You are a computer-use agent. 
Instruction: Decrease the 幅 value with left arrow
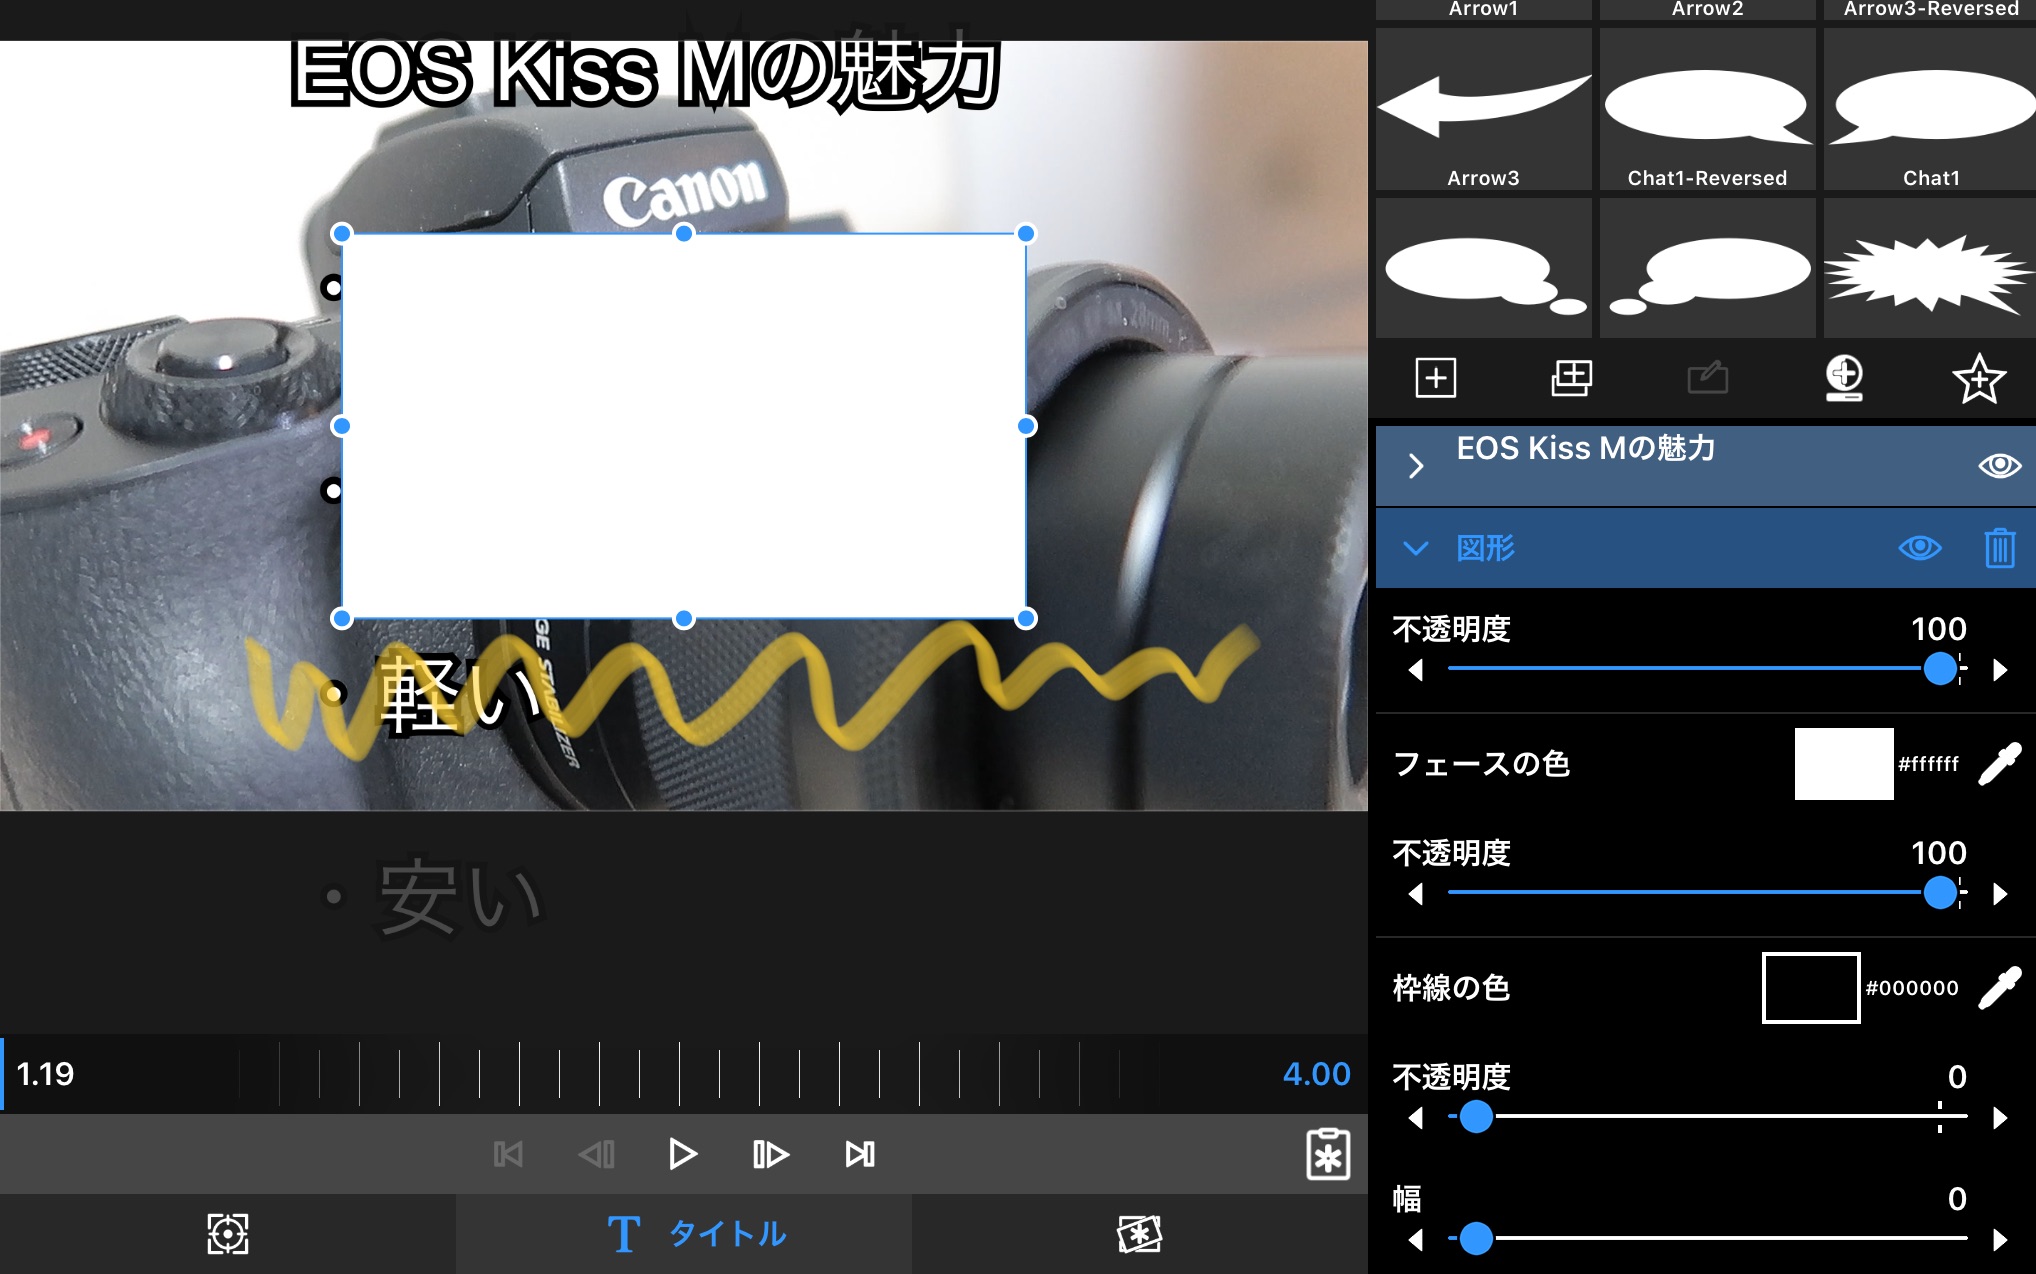(x=1415, y=1239)
